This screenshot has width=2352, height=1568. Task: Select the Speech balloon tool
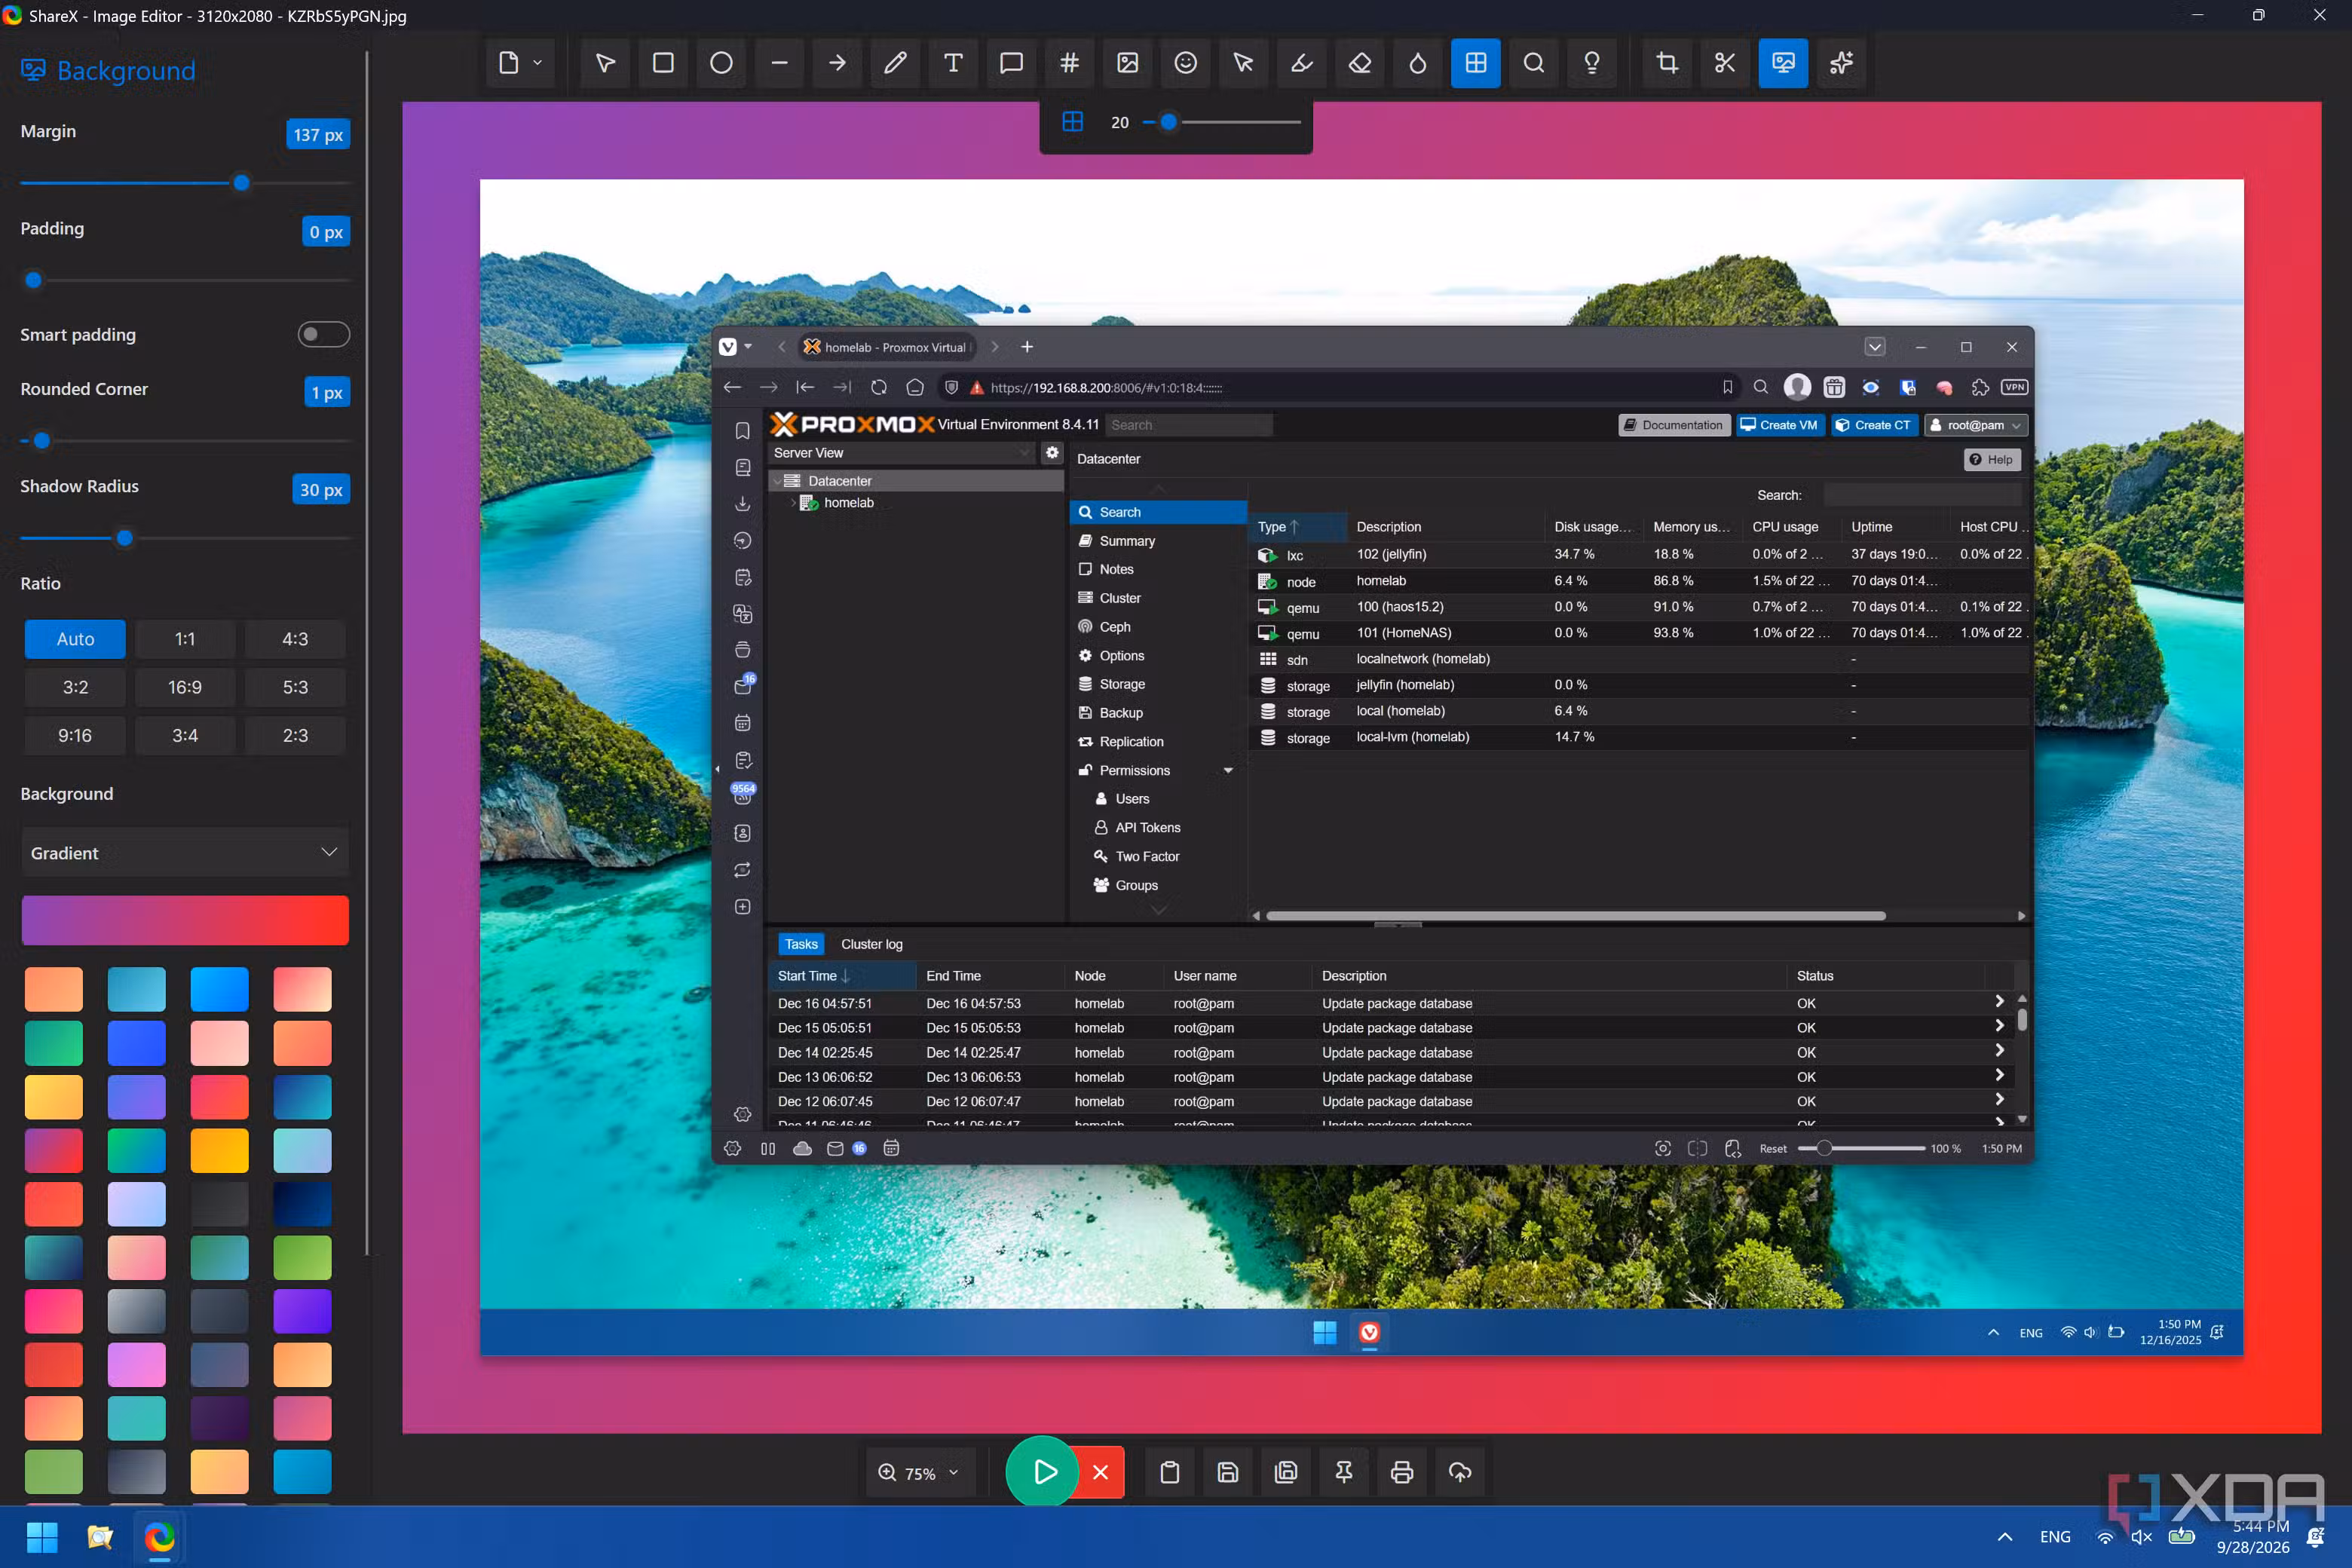tap(1011, 63)
